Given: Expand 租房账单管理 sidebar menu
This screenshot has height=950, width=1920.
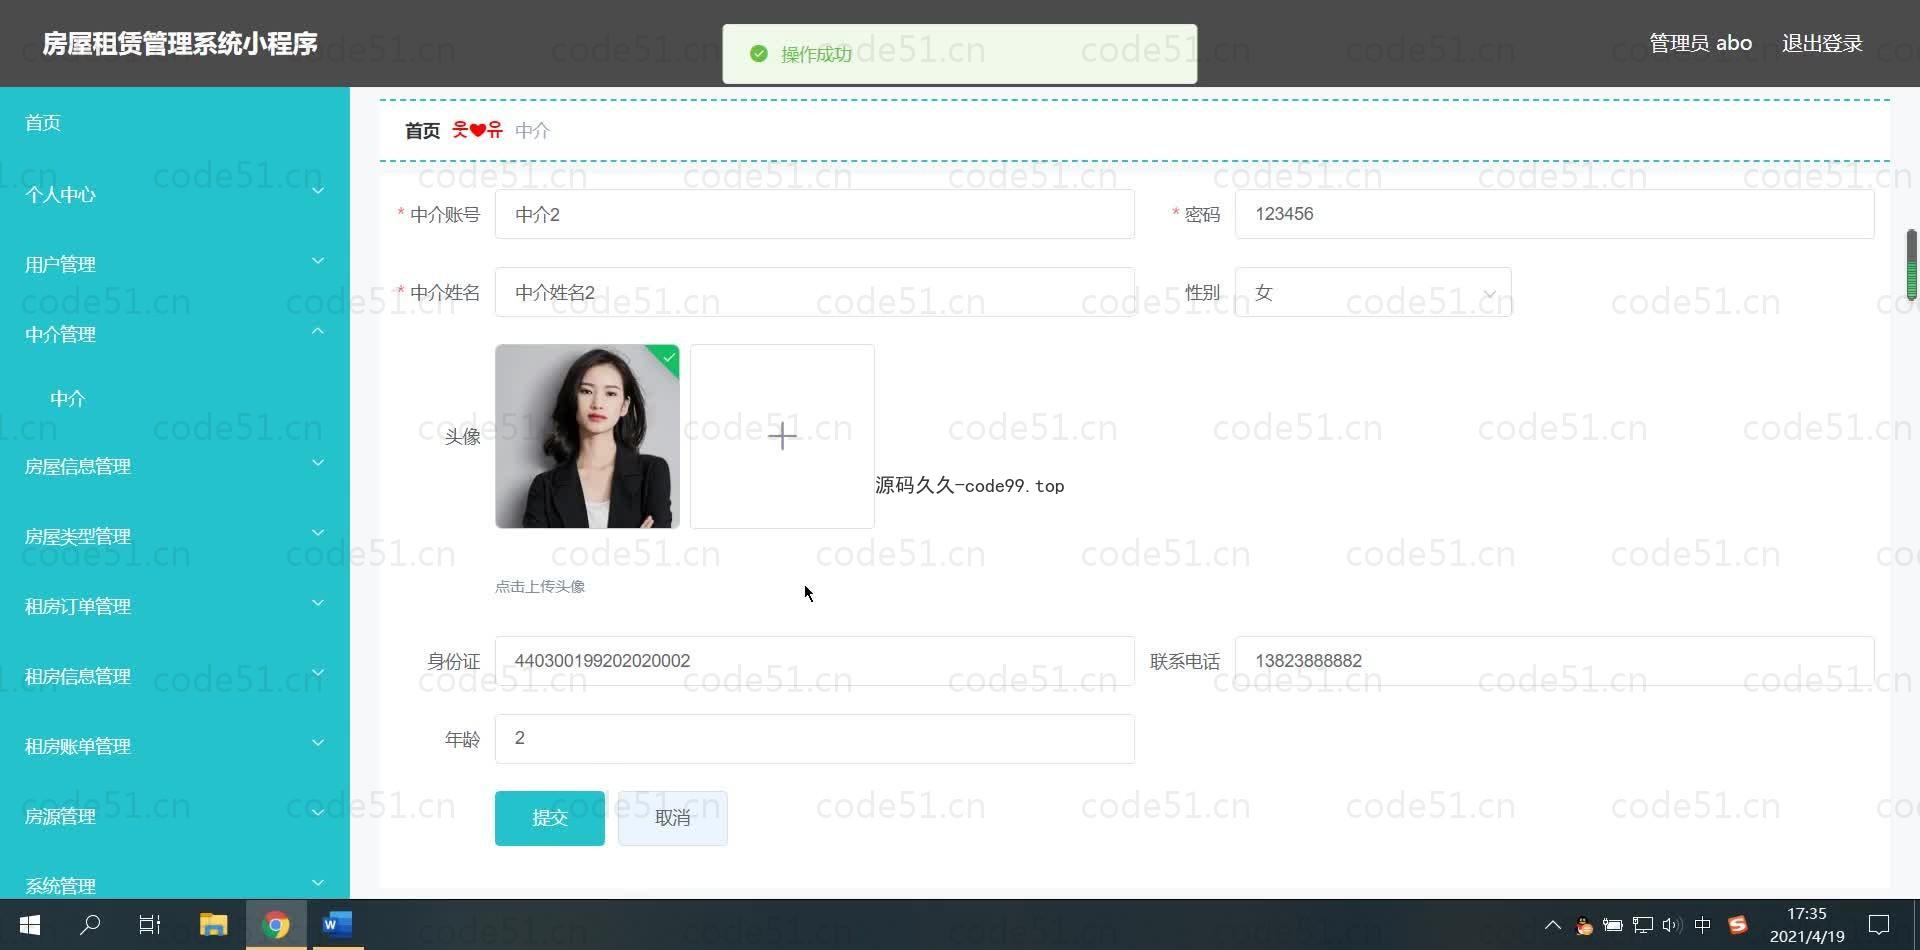Looking at the screenshot, I should point(175,746).
